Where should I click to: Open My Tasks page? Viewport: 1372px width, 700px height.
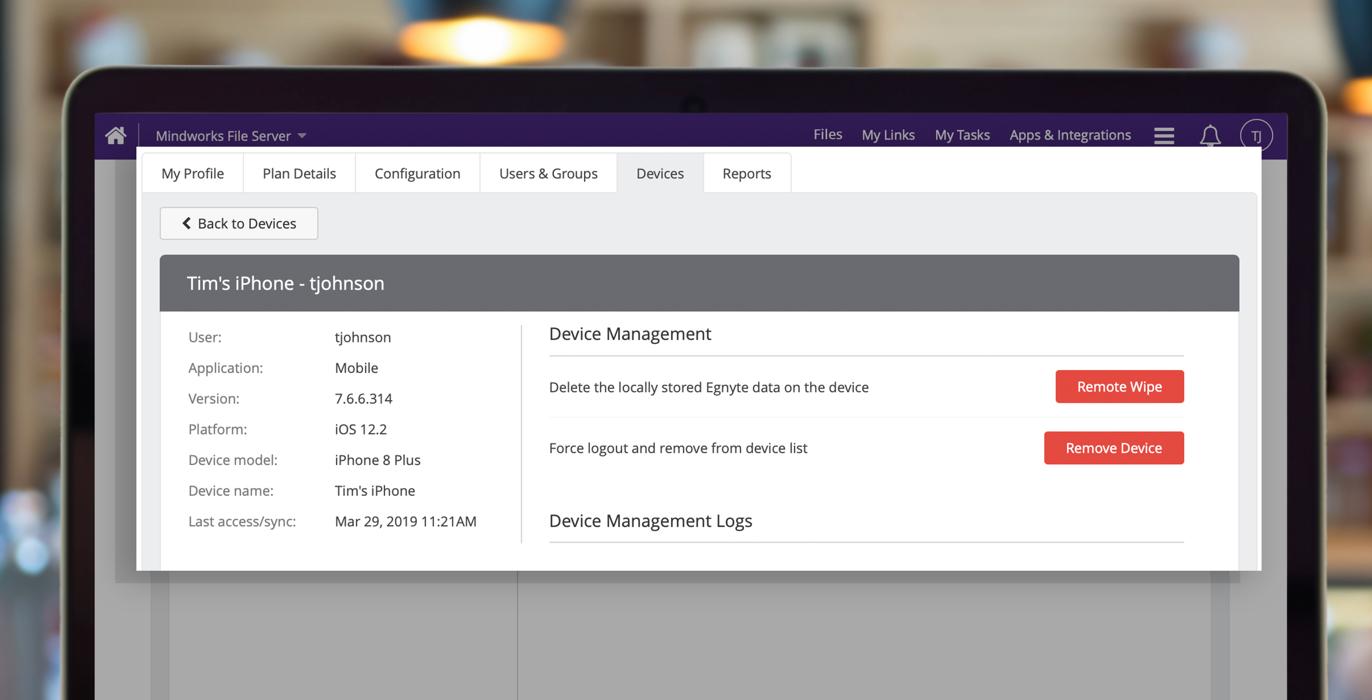(x=962, y=135)
